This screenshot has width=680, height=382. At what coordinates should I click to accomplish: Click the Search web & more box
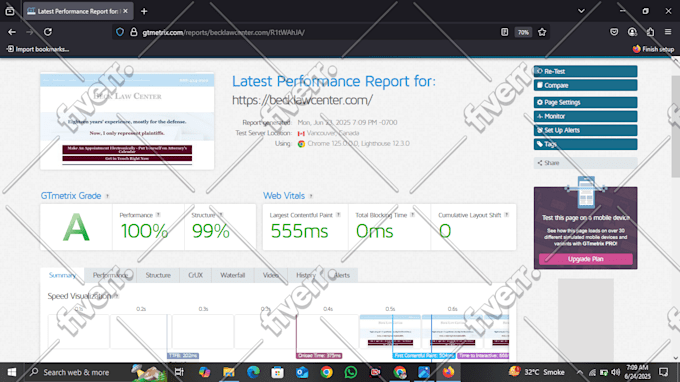click(76, 372)
